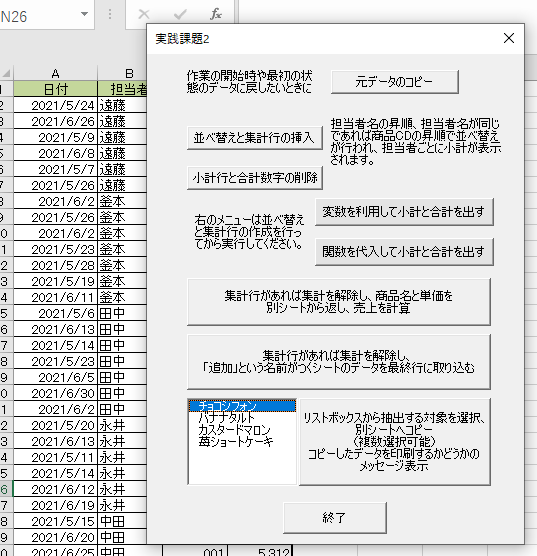The height and width of the screenshot is (556, 537).
Task: Click the 商品名と単価を別シートから返し button
Action: point(339,302)
